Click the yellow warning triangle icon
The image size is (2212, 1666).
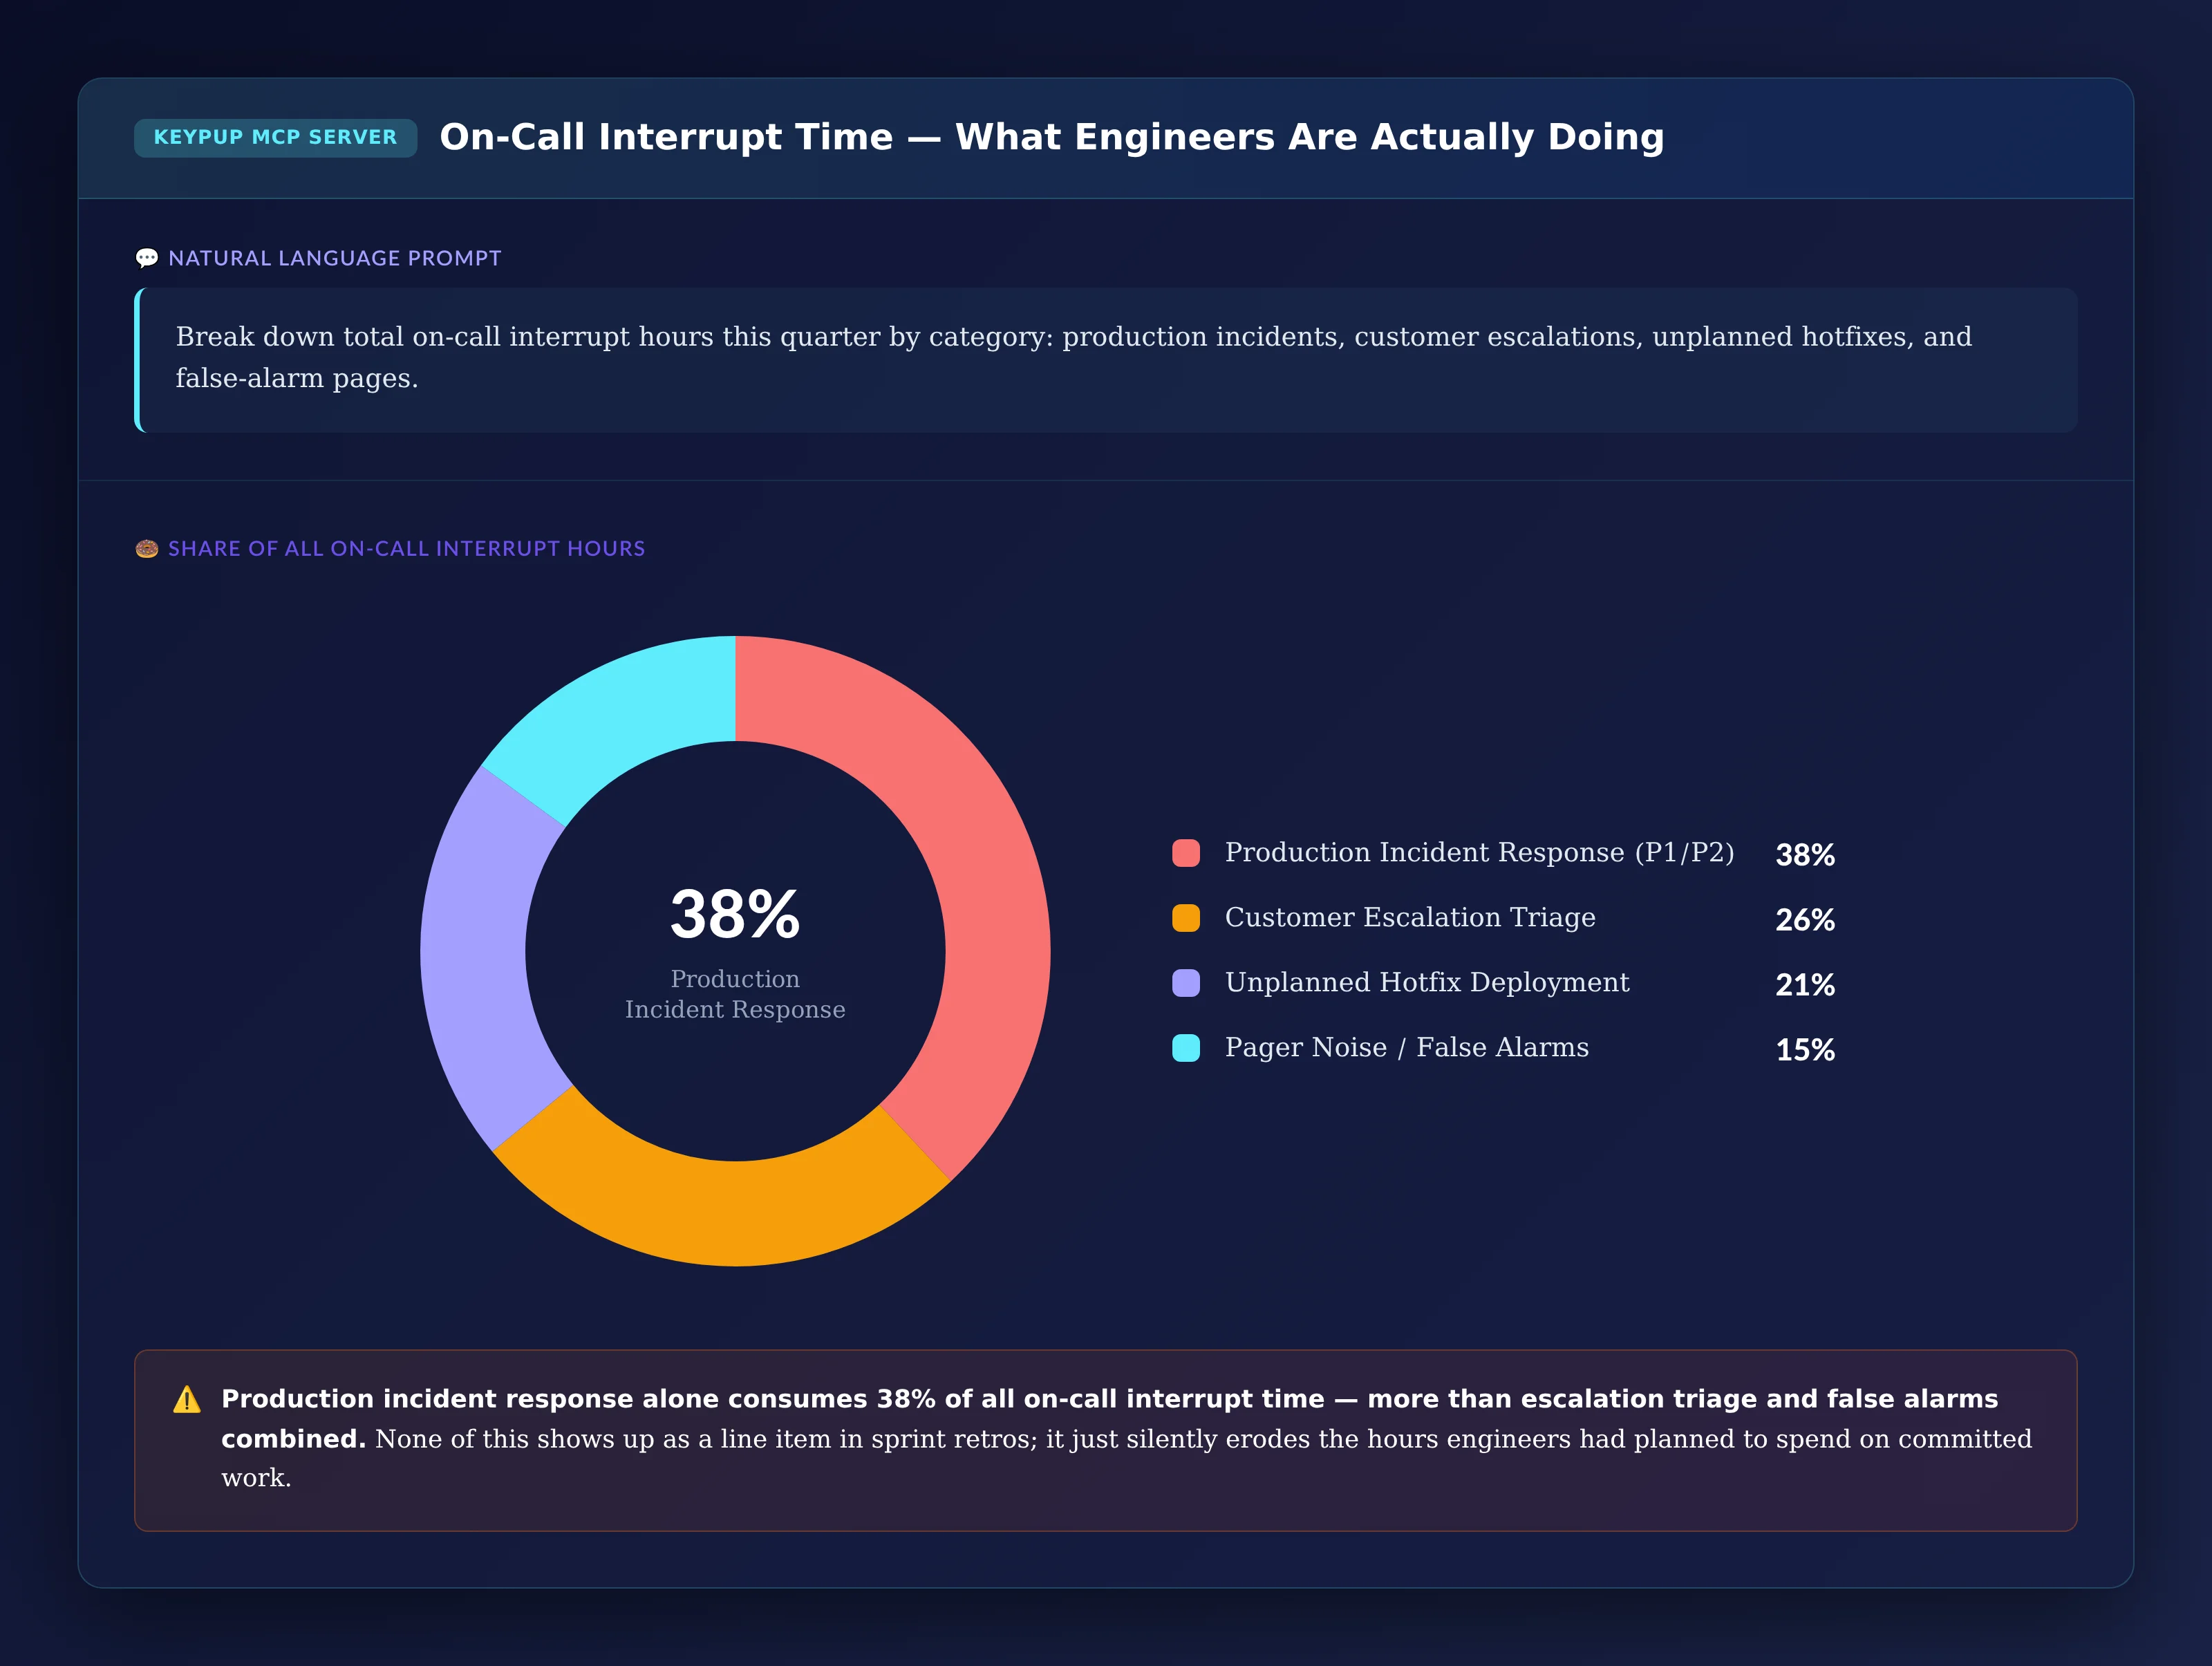(187, 1399)
